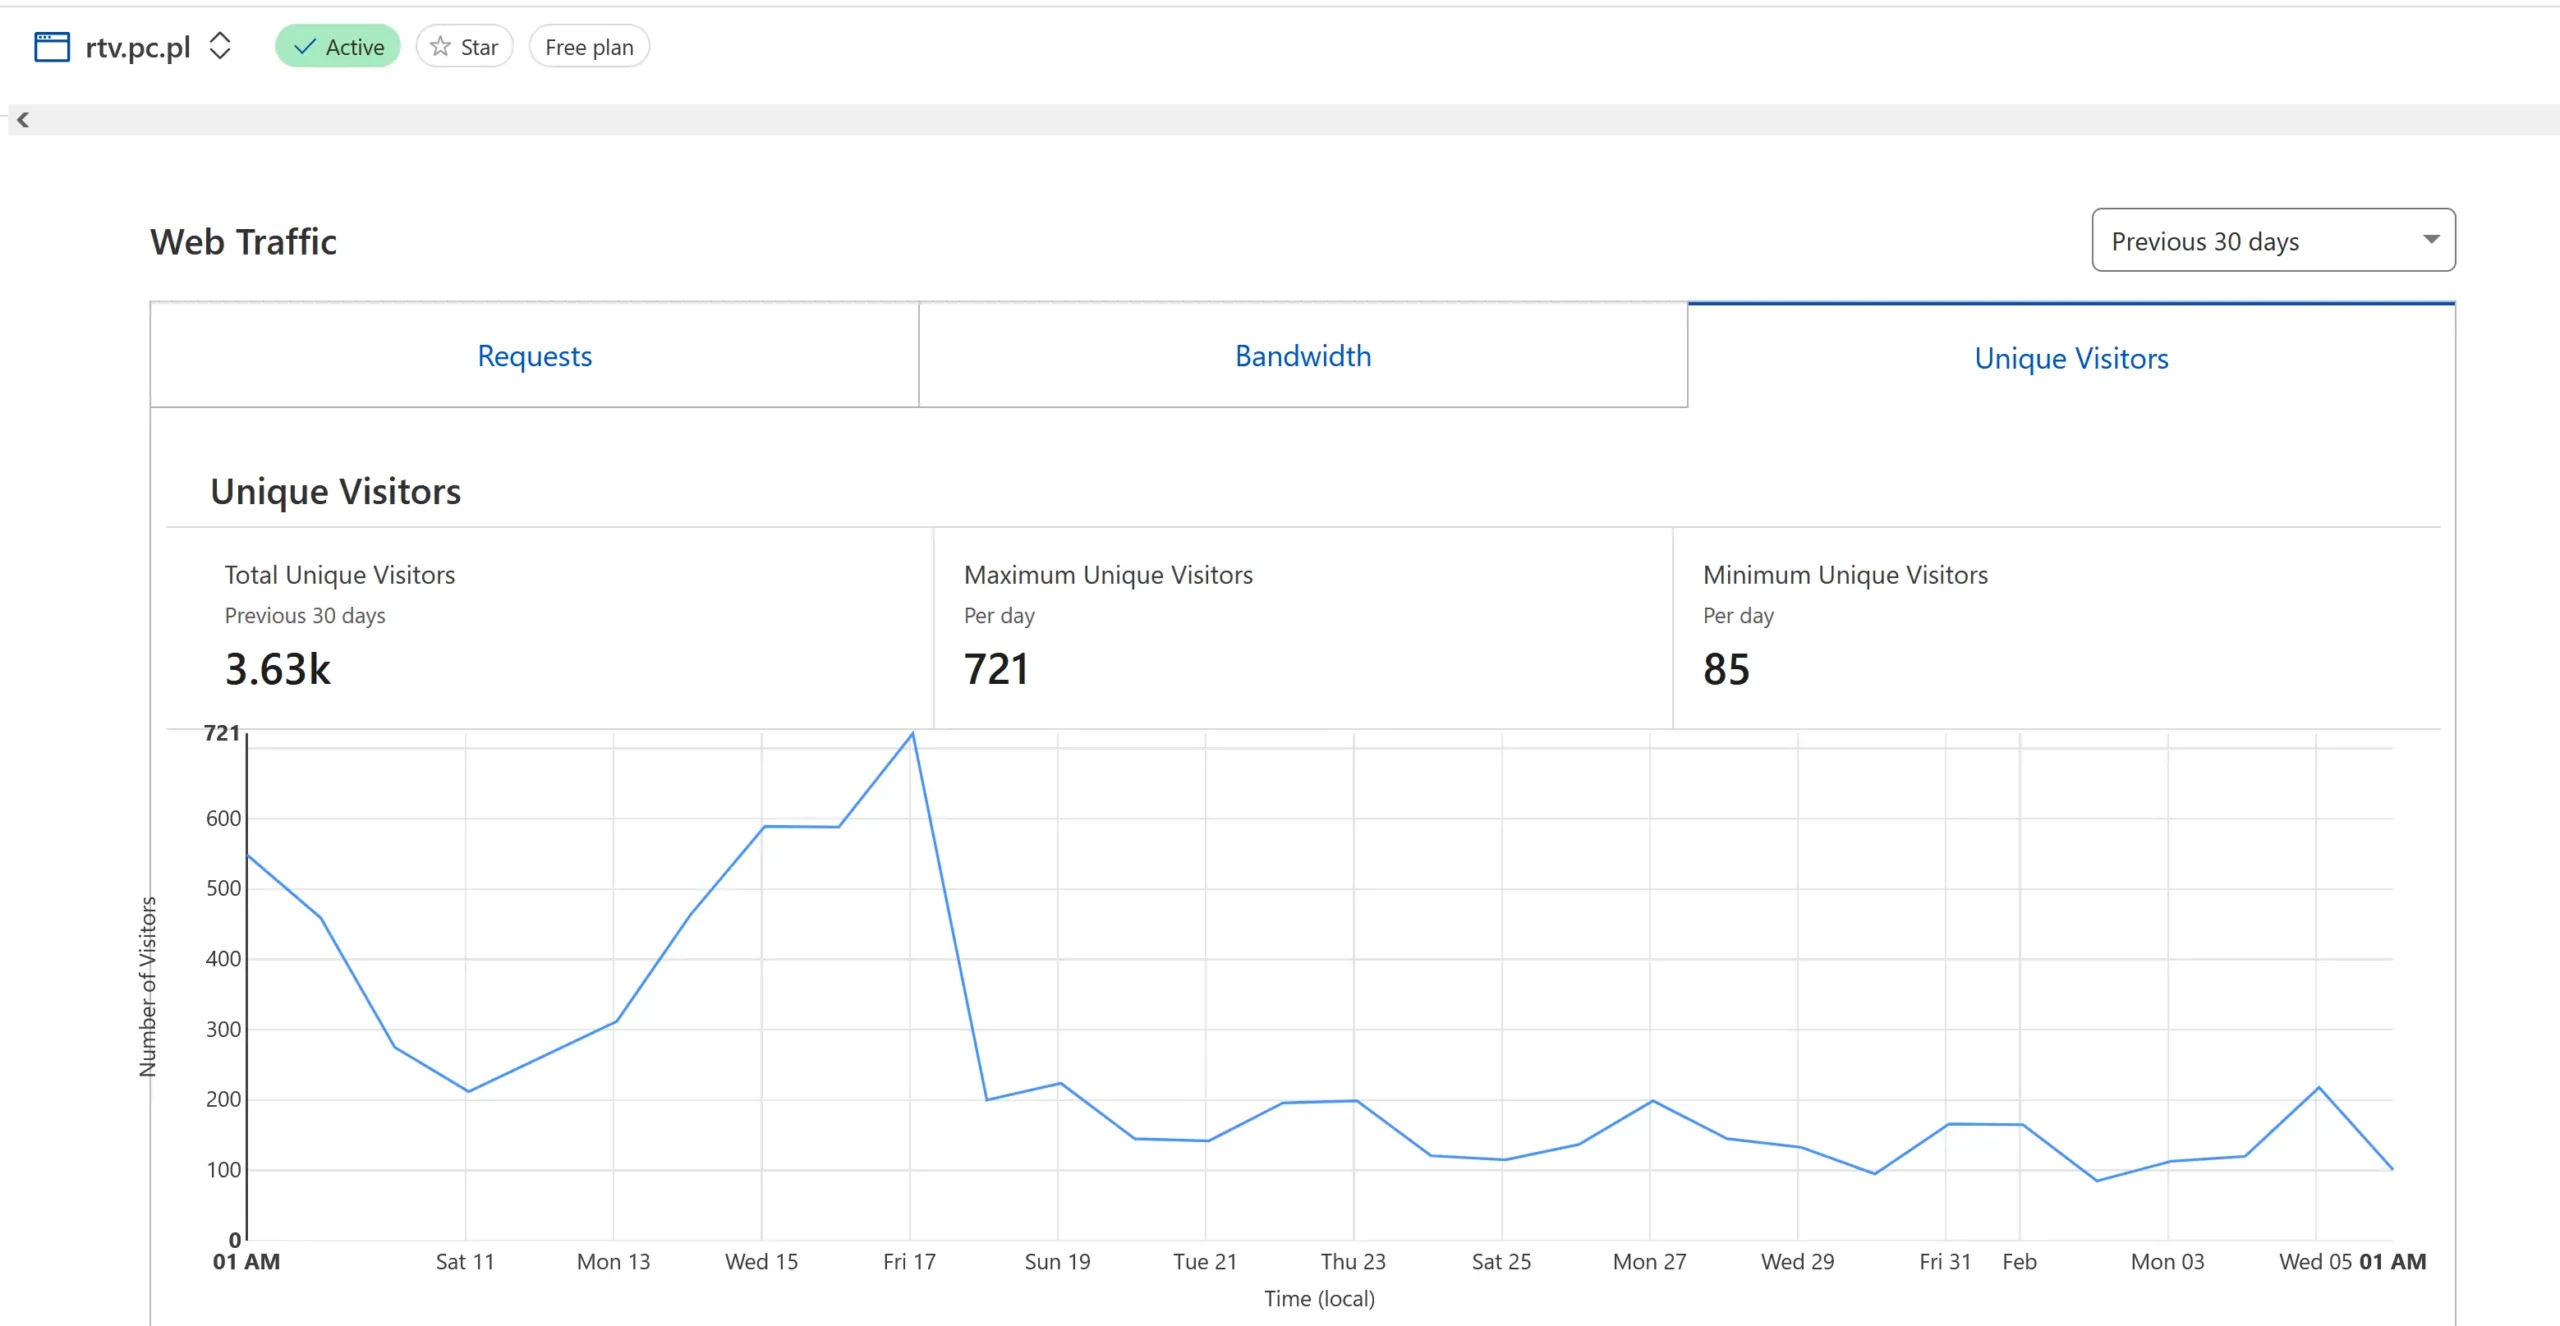Image resolution: width=2560 pixels, height=1326 pixels.
Task: Click the browser window site icon
Action: tap(52, 47)
